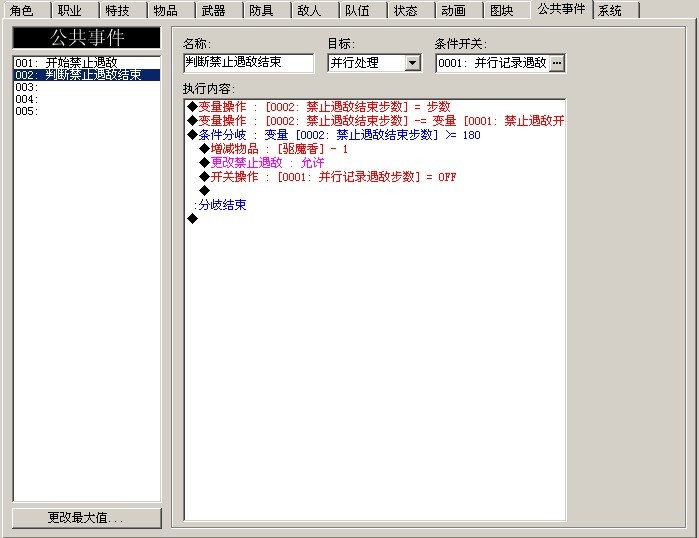
Task: Select the 物品 tab
Action: (170, 10)
